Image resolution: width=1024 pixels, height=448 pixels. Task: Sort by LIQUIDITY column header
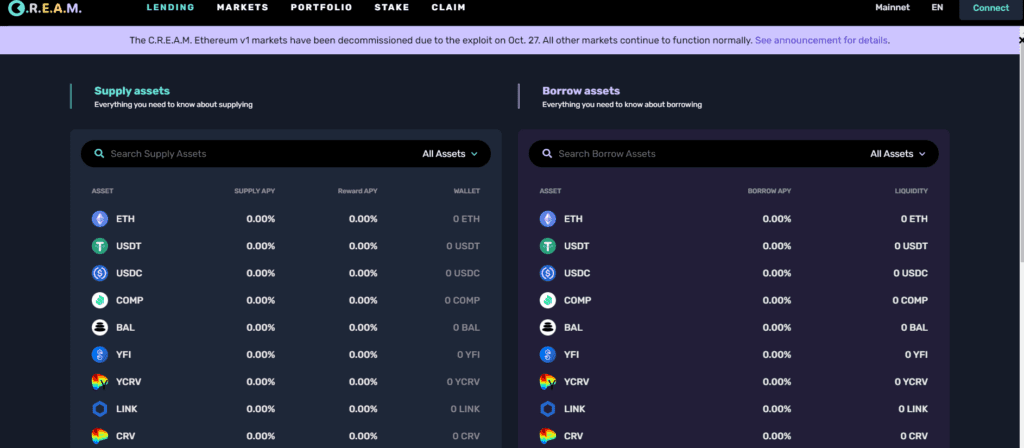tap(911, 191)
